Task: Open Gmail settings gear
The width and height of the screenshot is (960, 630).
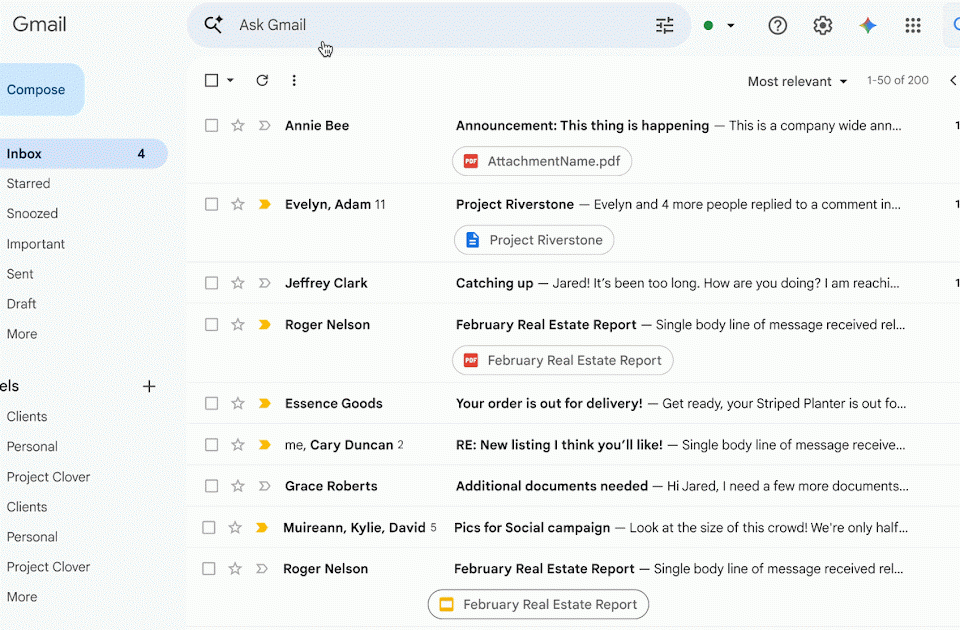Action: click(823, 26)
